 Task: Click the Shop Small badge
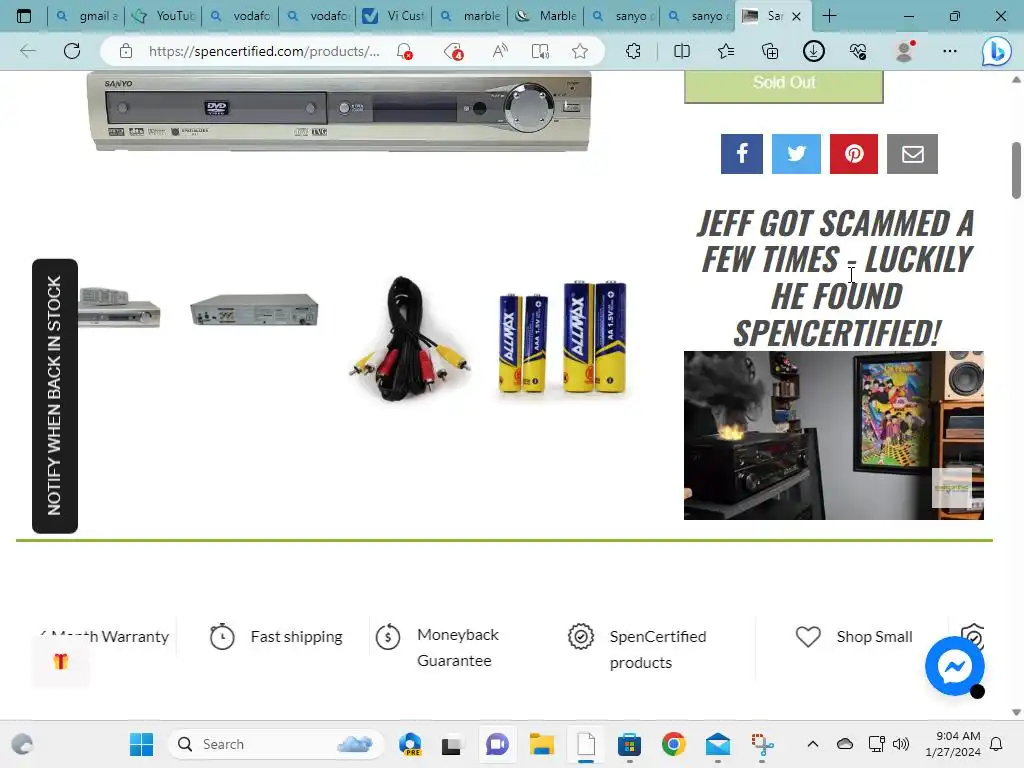854,636
